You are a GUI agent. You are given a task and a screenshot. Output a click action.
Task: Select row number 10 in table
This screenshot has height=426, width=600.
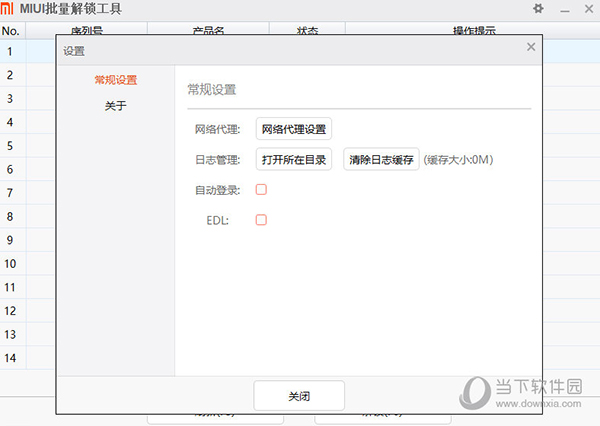10,264
